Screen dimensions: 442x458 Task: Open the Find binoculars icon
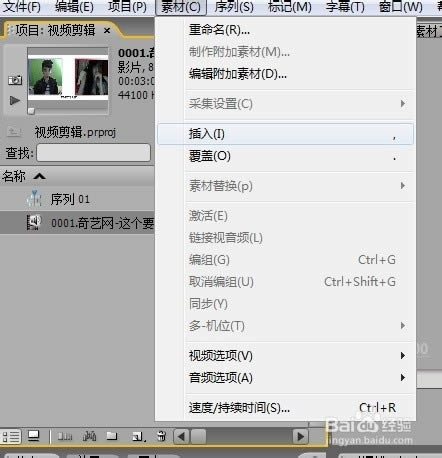click(89, 436)
